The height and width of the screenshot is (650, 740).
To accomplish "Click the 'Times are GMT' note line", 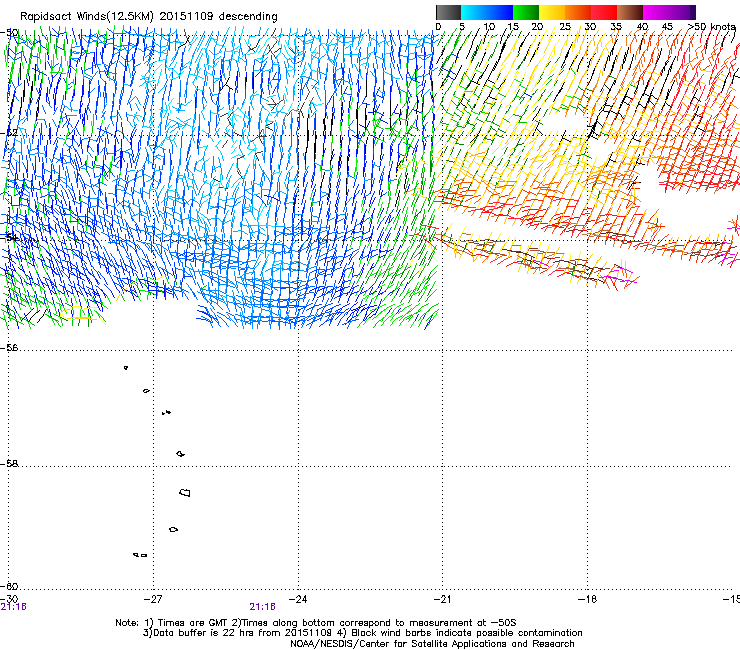I will [x=316, y=623].
